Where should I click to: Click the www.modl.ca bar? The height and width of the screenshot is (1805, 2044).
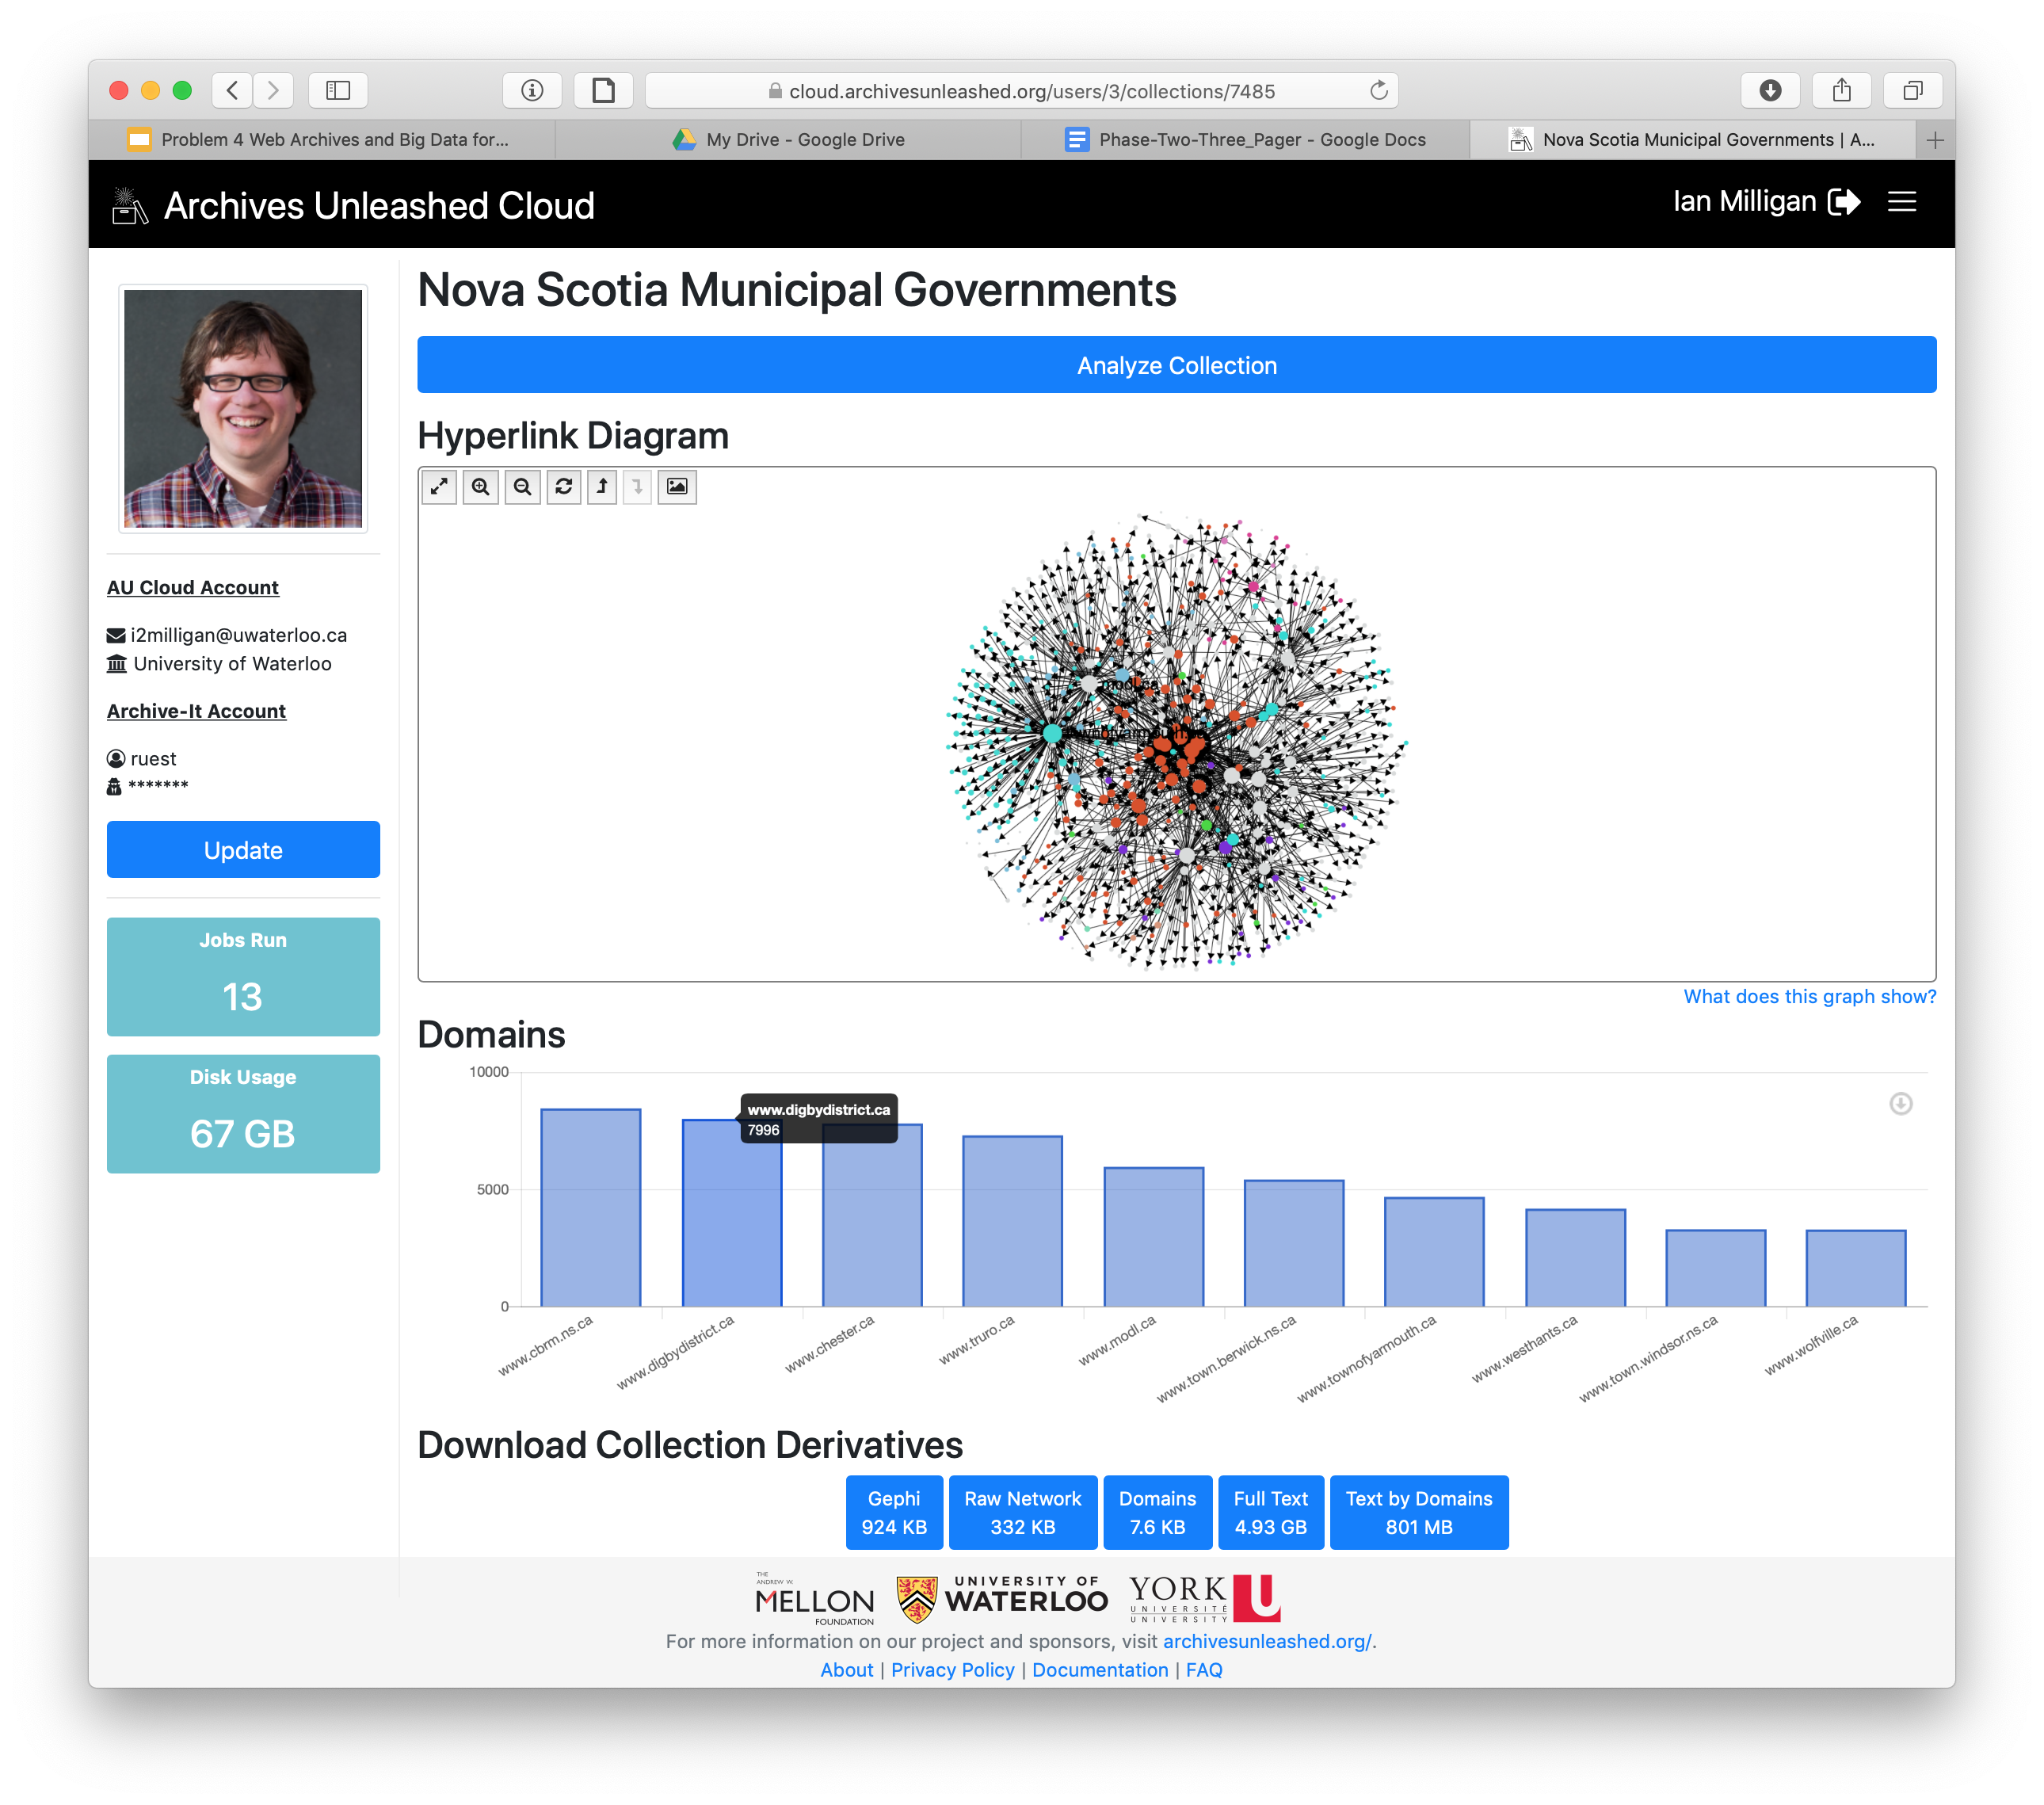[1153, 1237]
